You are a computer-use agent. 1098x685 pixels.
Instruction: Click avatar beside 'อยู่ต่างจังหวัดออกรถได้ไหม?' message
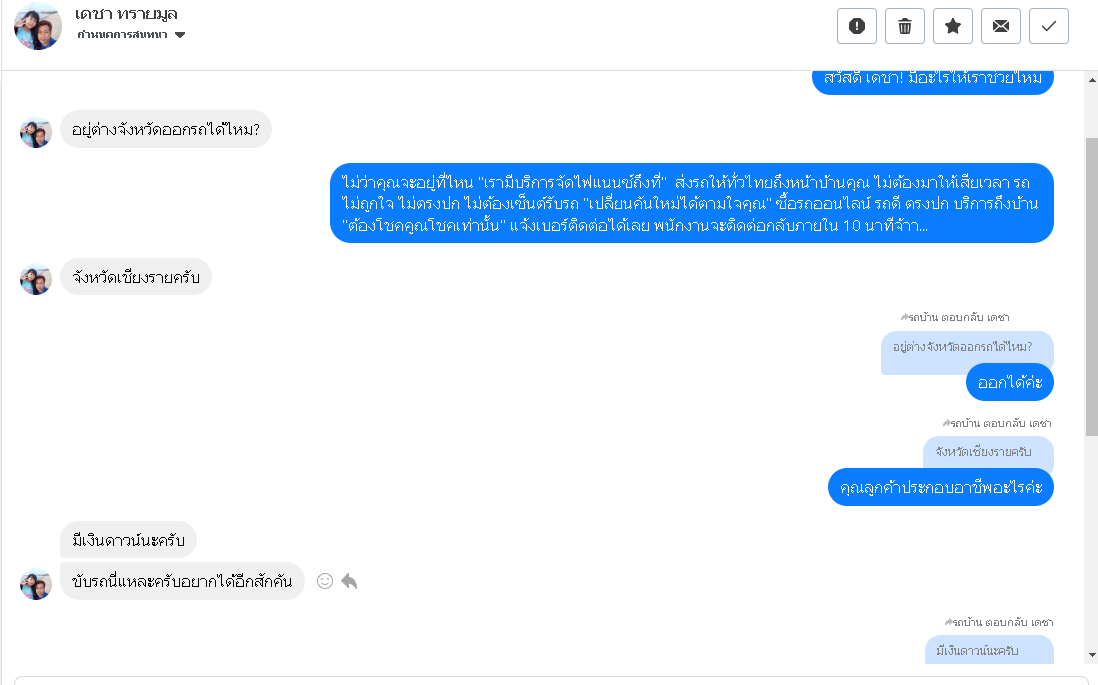click(x=36, y=132)
